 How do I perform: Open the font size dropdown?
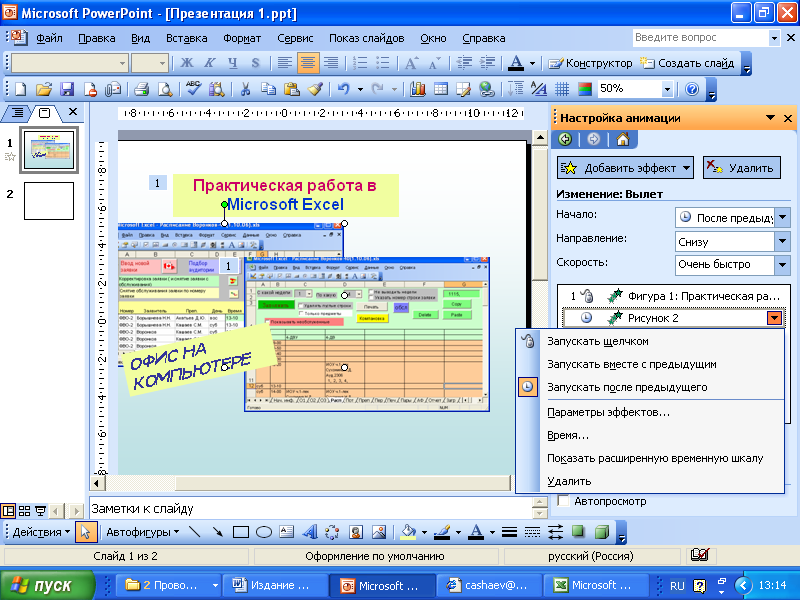(163, 63)
